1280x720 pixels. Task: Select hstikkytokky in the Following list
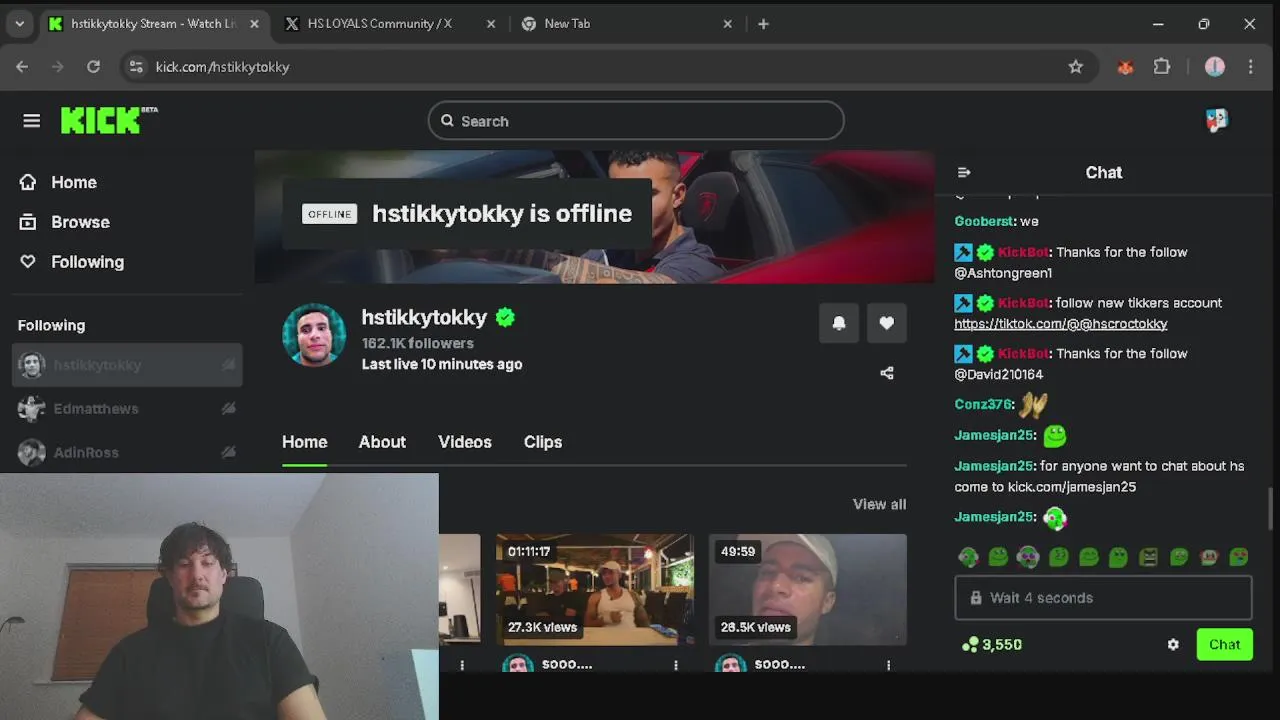(127, 365)
